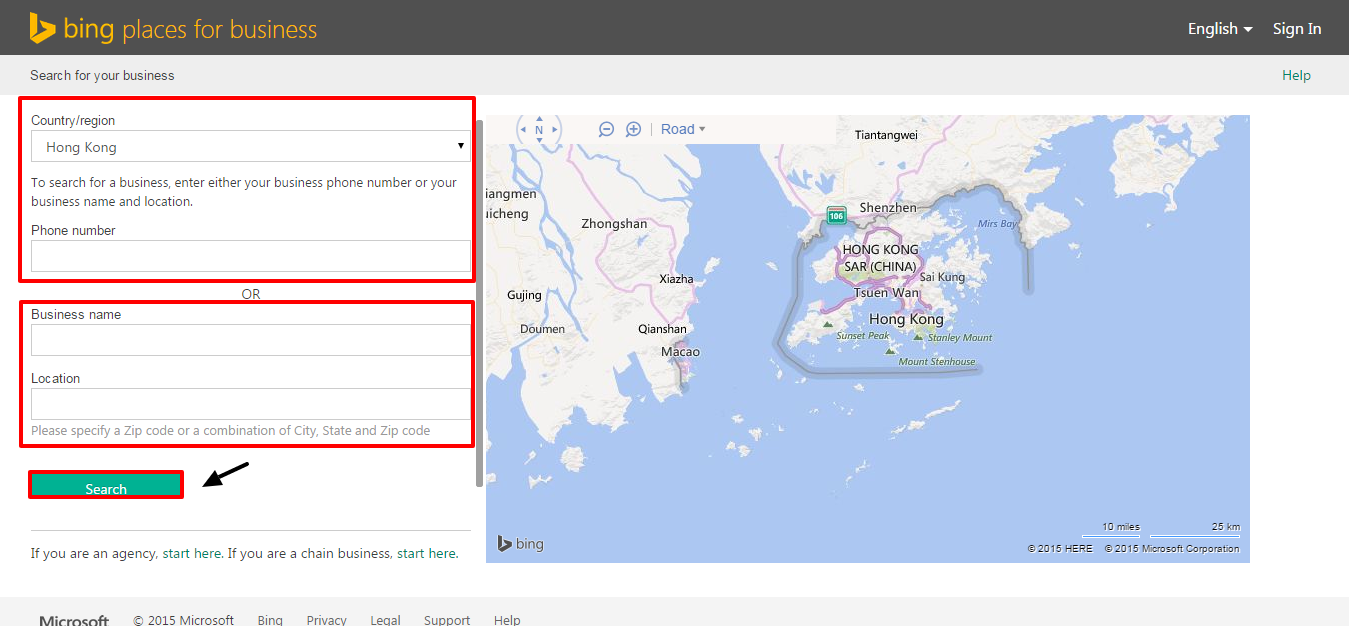Click the Shenzhen label on the map
The image size is (1349, 626).
point(888,208)
